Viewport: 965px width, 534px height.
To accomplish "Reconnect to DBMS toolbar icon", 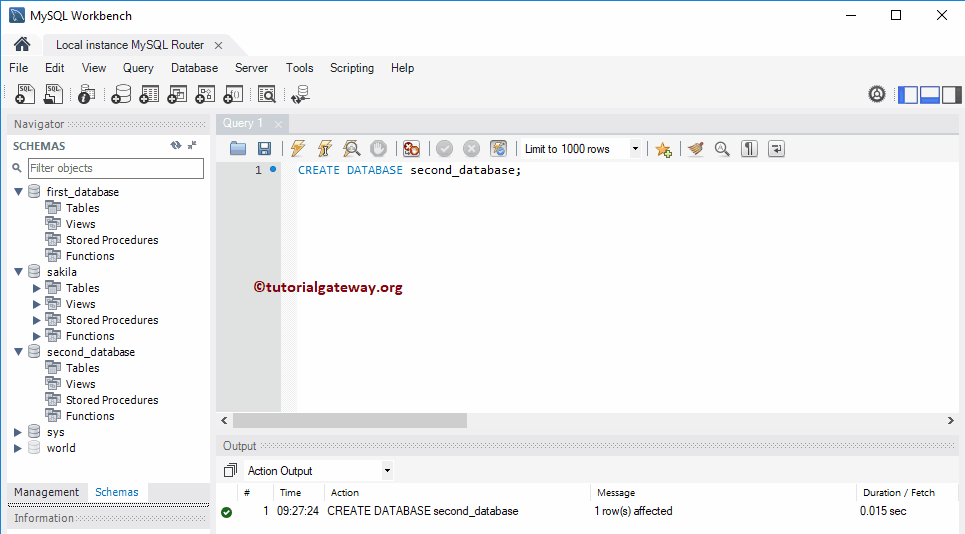I will point(300,94).
